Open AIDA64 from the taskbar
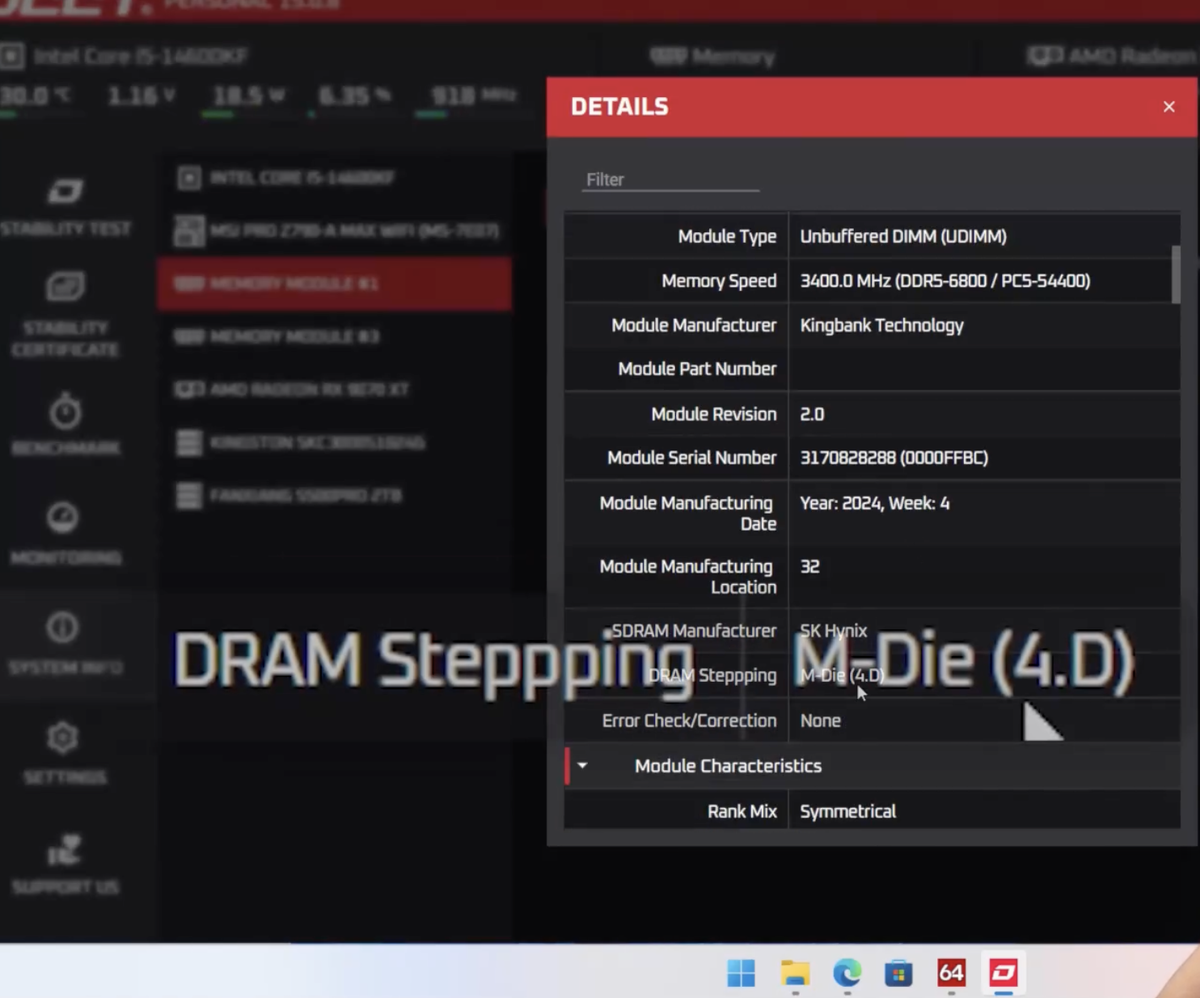Image resolution: width=1200 pixels, height=998 pixels. click(951, 972)
